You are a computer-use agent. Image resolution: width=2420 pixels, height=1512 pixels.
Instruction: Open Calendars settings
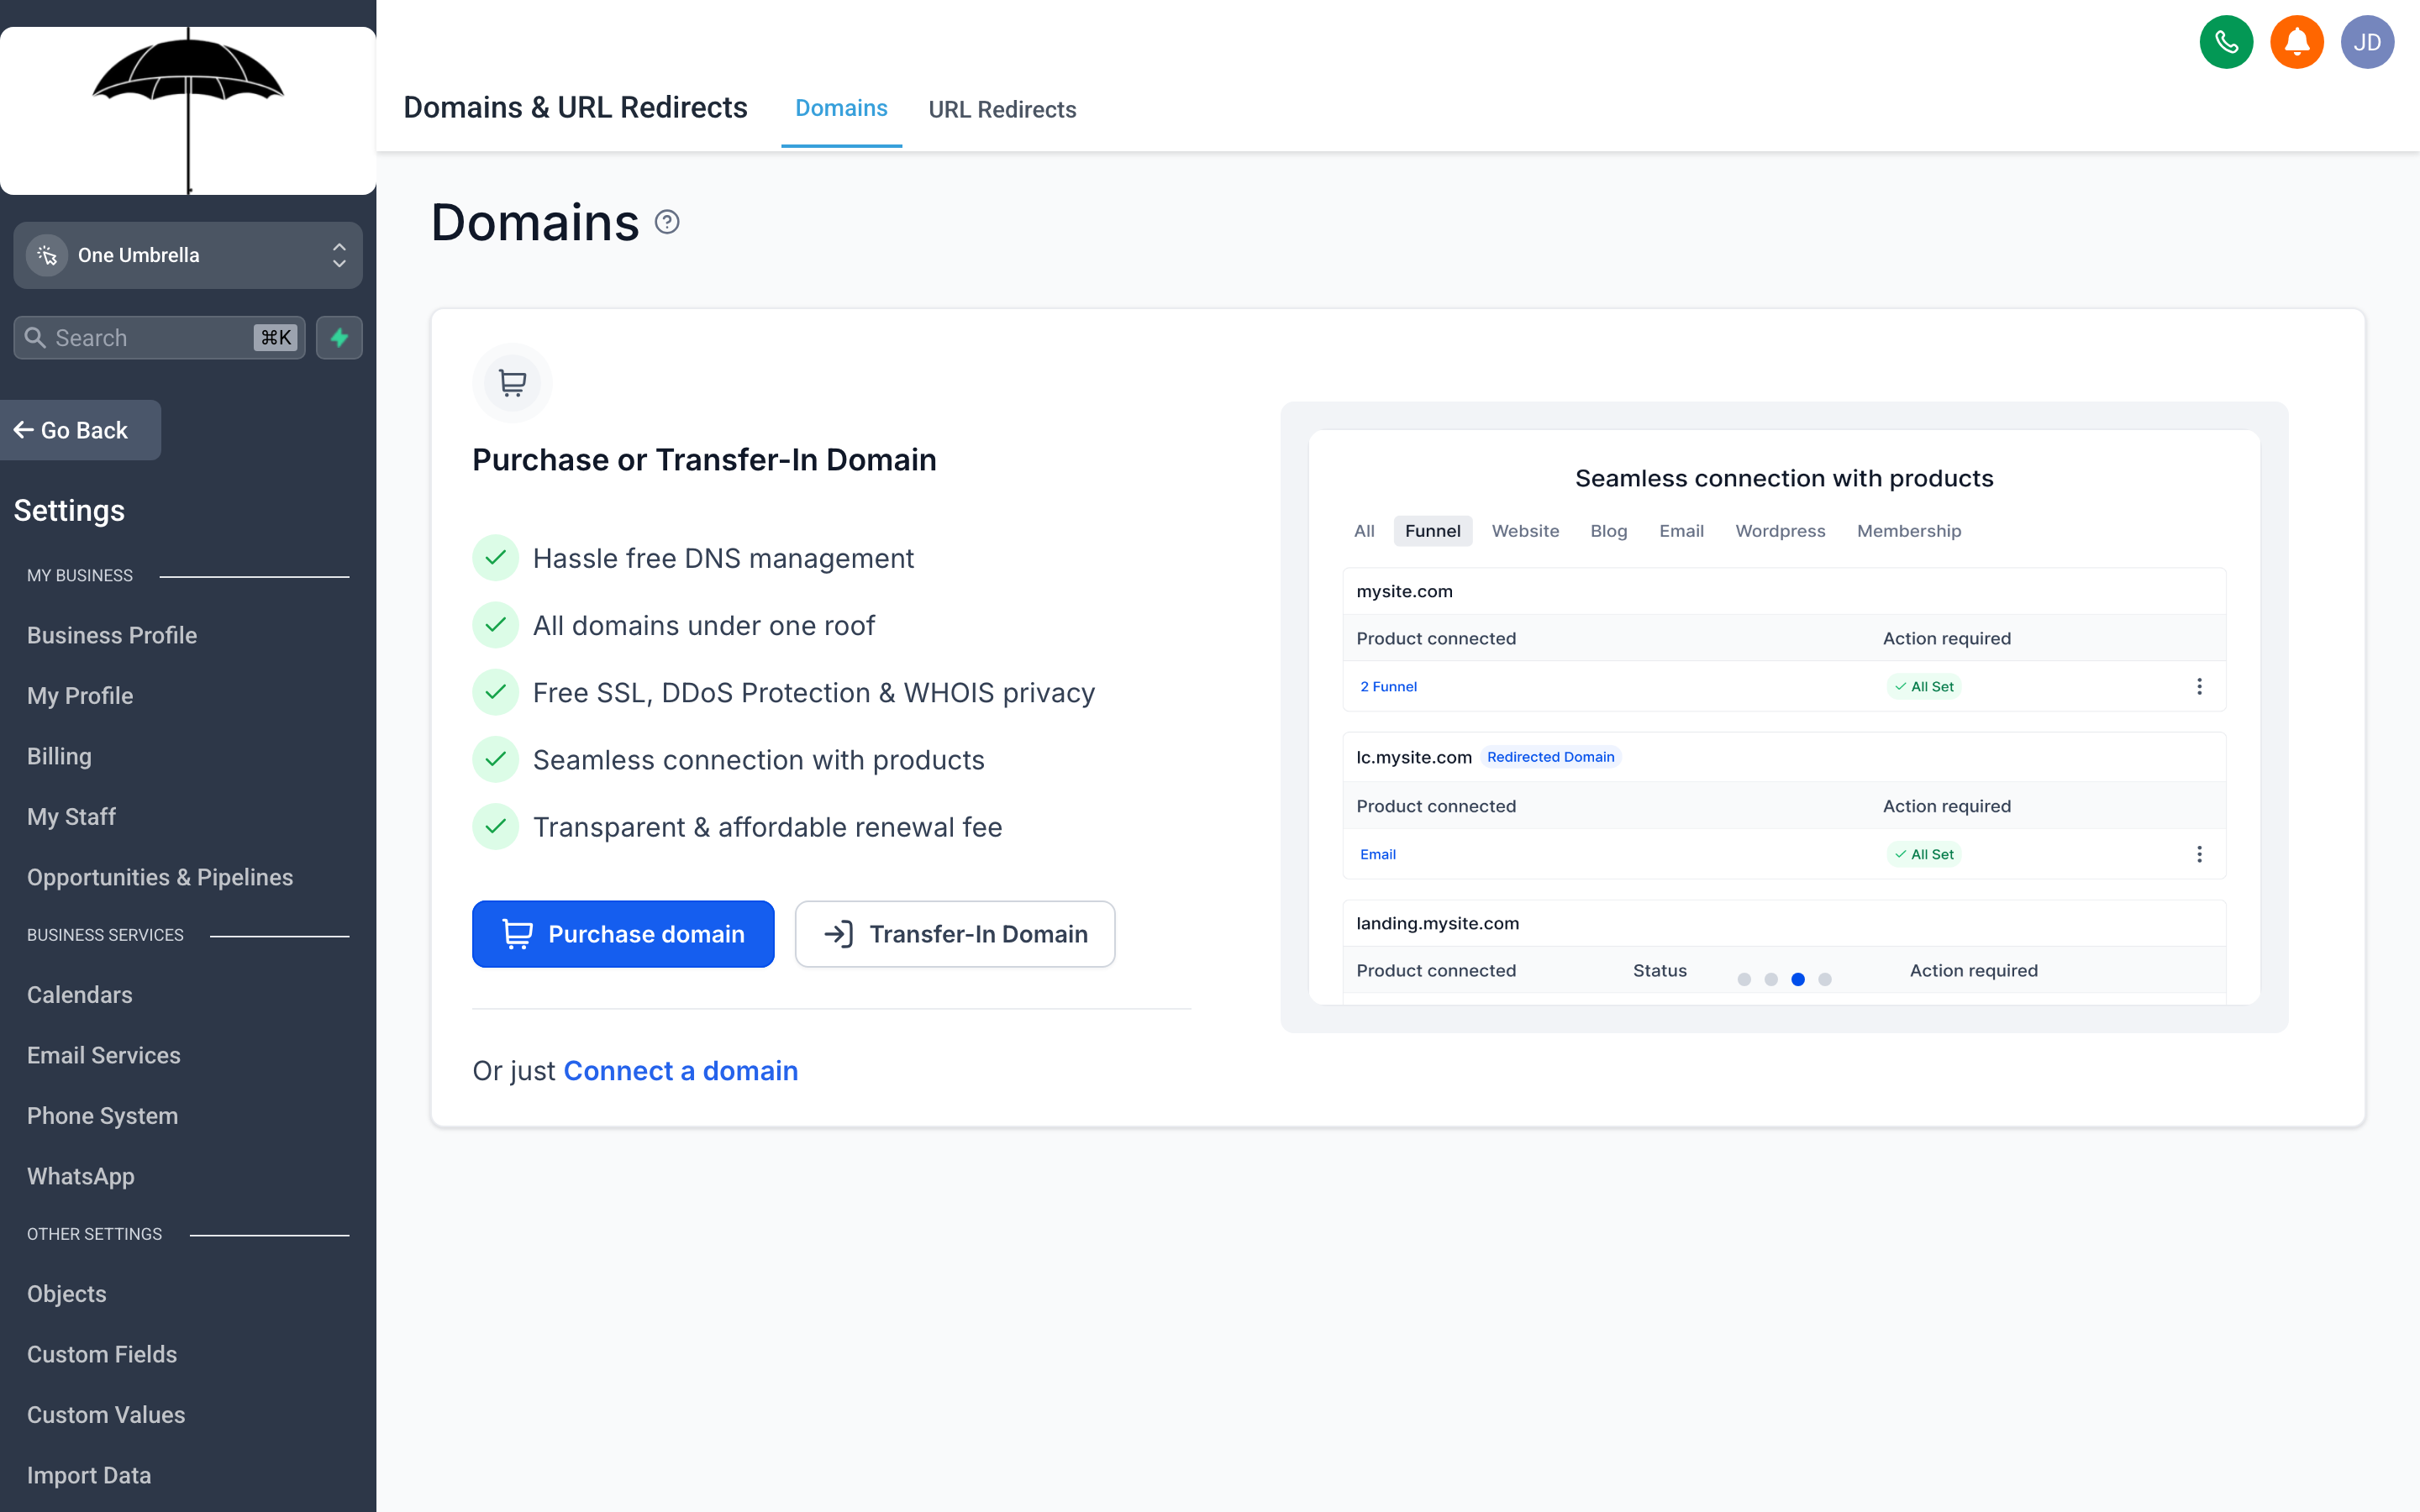[x=80, y=995]
